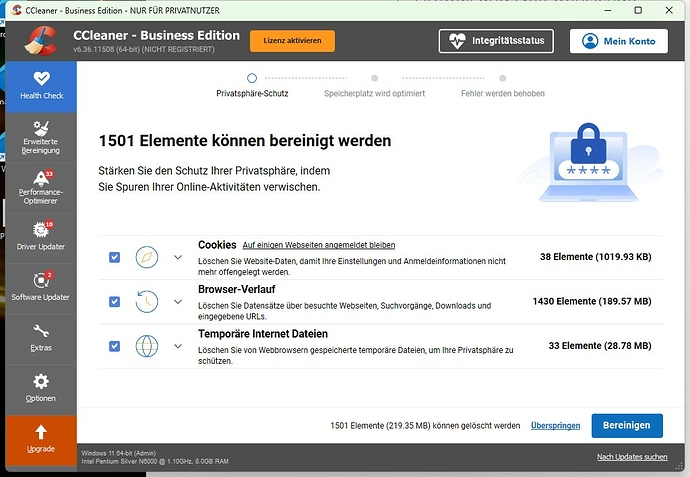Click Nach Updates suchen link
This screenshot has height=477, width=690.
click(x=632, y=457)
